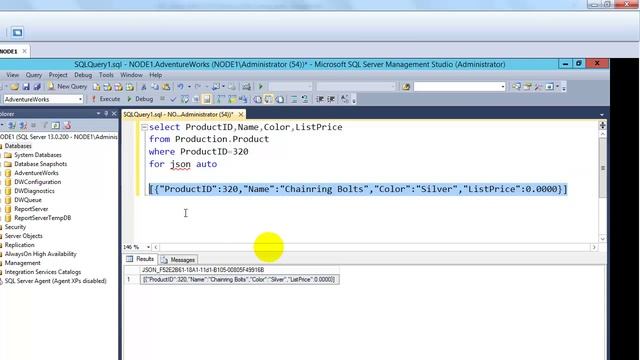Click the Comment out selected lines icon
This screenshot has height=360, width=640.
[x=293, y=99]
